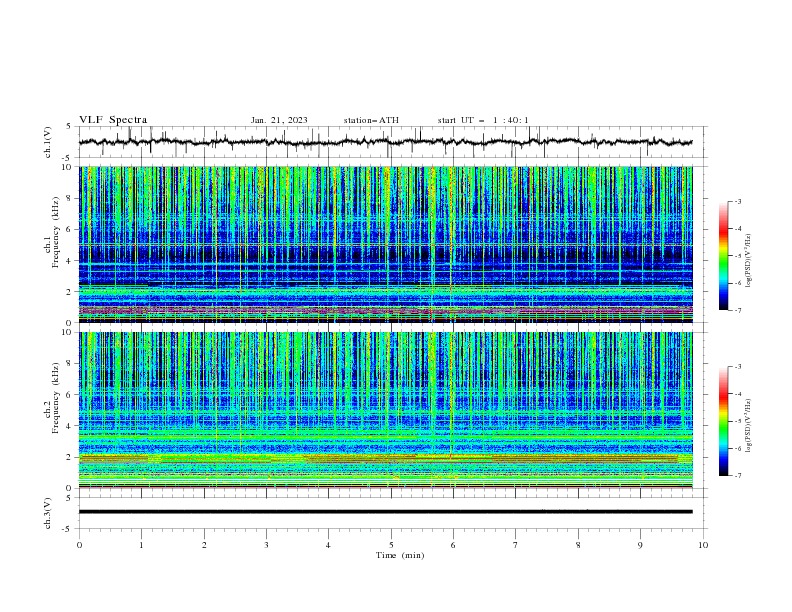The width and height of the screenshot is (792, 612).
Task: Click the ch.1 voltage waveform trace
Action: pos(385,142)
